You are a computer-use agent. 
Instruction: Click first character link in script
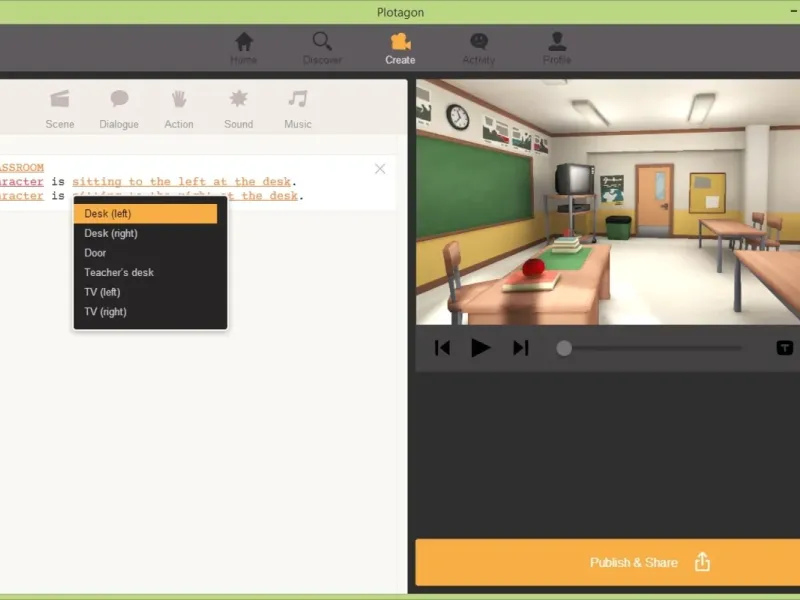tap(22, 182)
